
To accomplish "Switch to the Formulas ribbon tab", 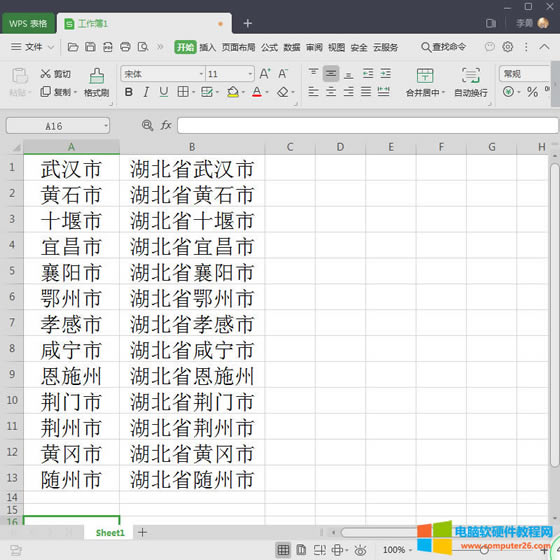I will click(269, 47).
